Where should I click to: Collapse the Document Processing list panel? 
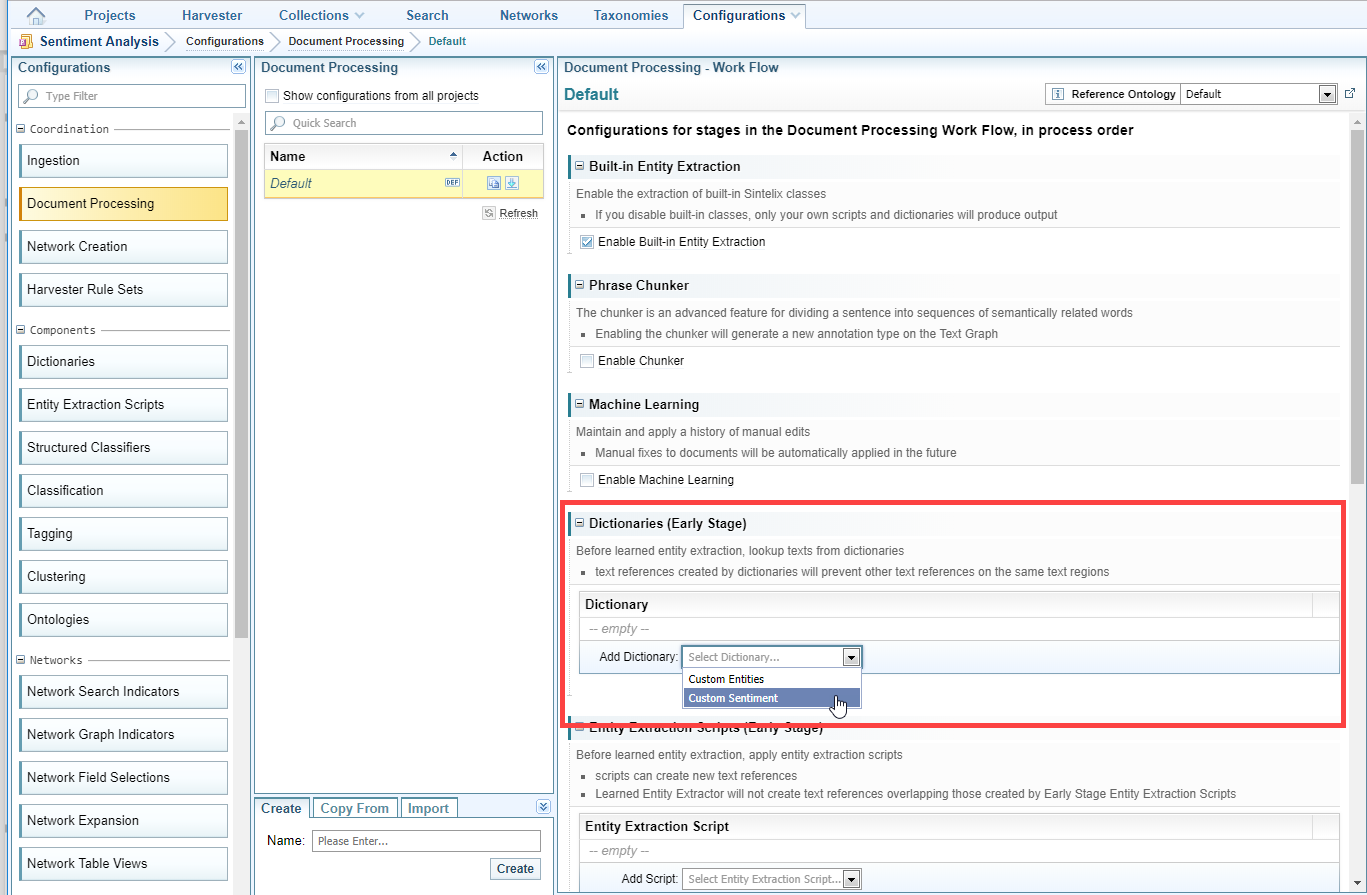click(x=541, y=67)
